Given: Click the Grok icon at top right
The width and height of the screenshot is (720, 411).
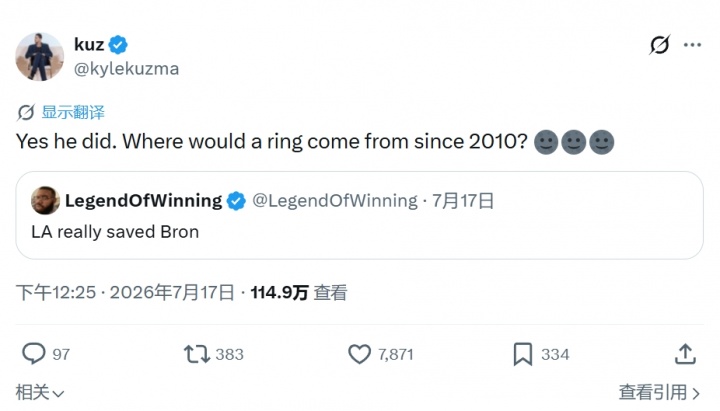Looking at the screenshot, I should [660, 45].
